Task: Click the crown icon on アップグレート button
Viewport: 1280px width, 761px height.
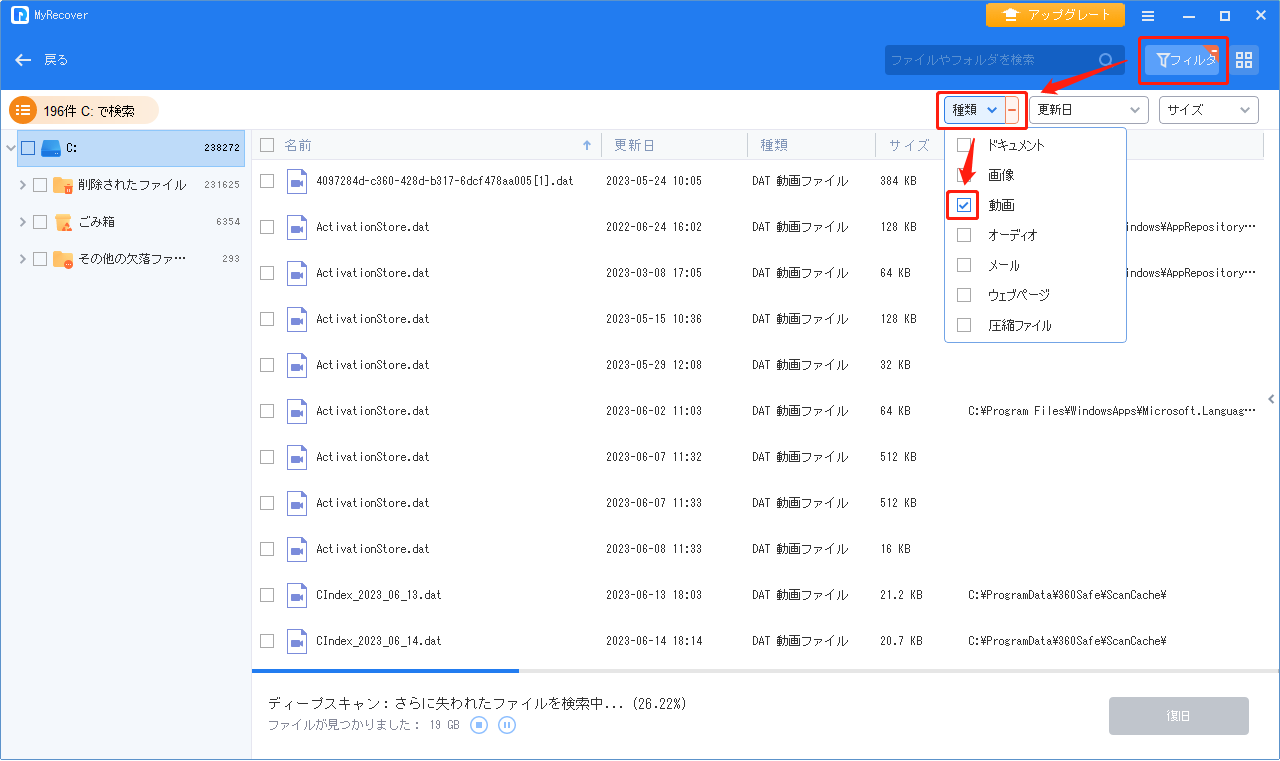Action: (1010, 15)
